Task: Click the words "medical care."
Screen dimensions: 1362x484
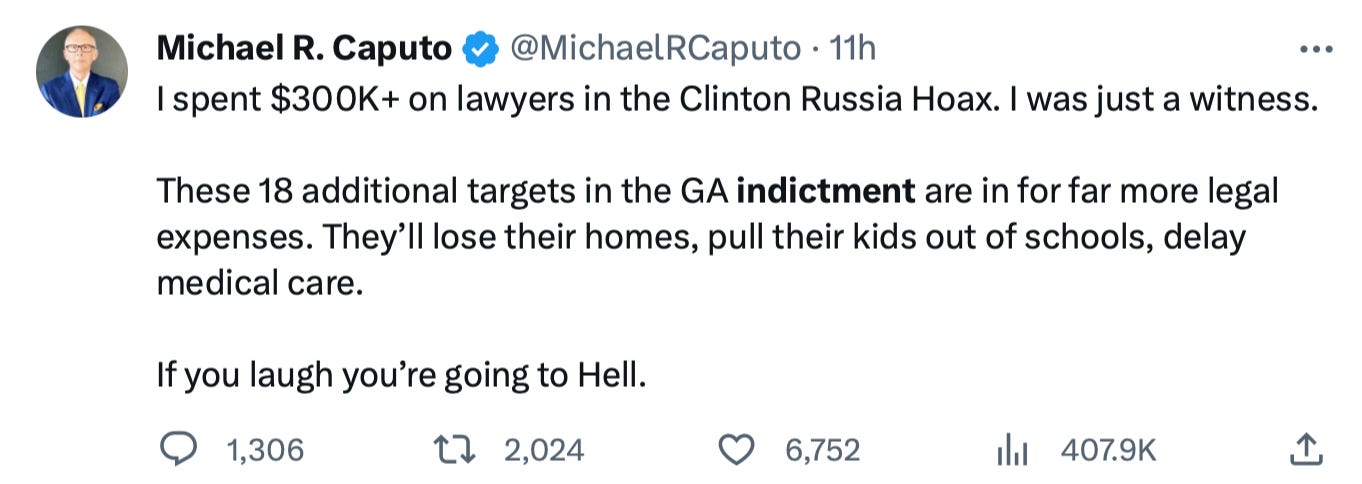Action: pyautogui.click(x=256, y=283)
